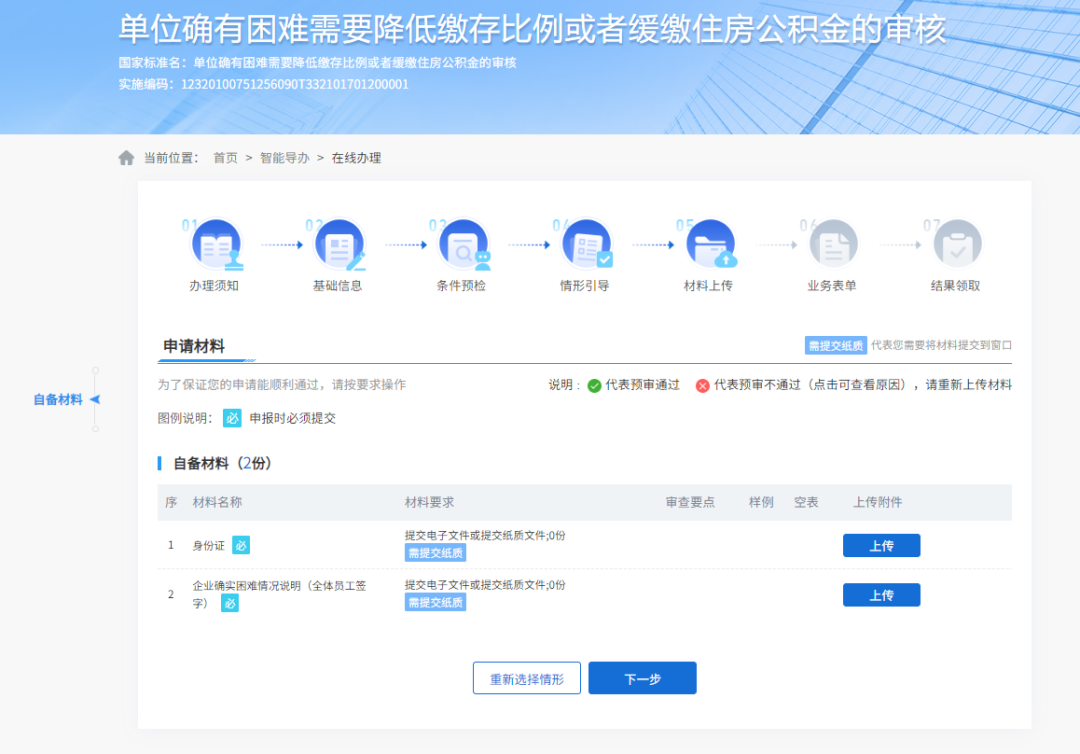Open 首页 breadcrumb link
The width and height of the screenshot is (1080, 754).
[225, 158]
